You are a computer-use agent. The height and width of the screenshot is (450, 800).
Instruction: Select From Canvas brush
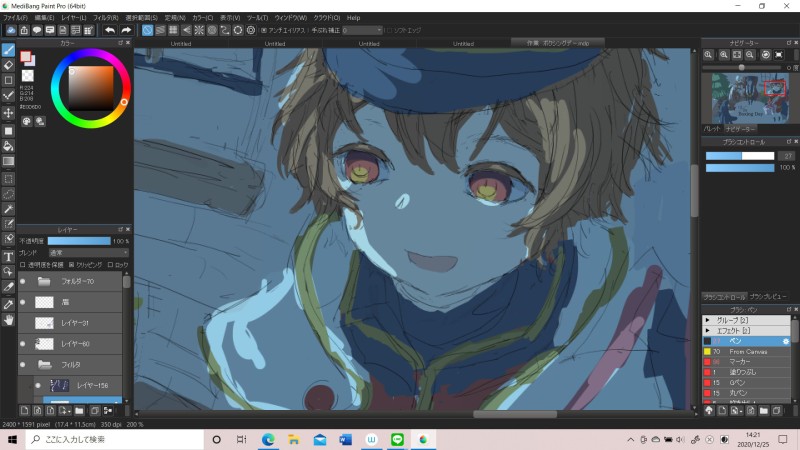click(747, 352)
